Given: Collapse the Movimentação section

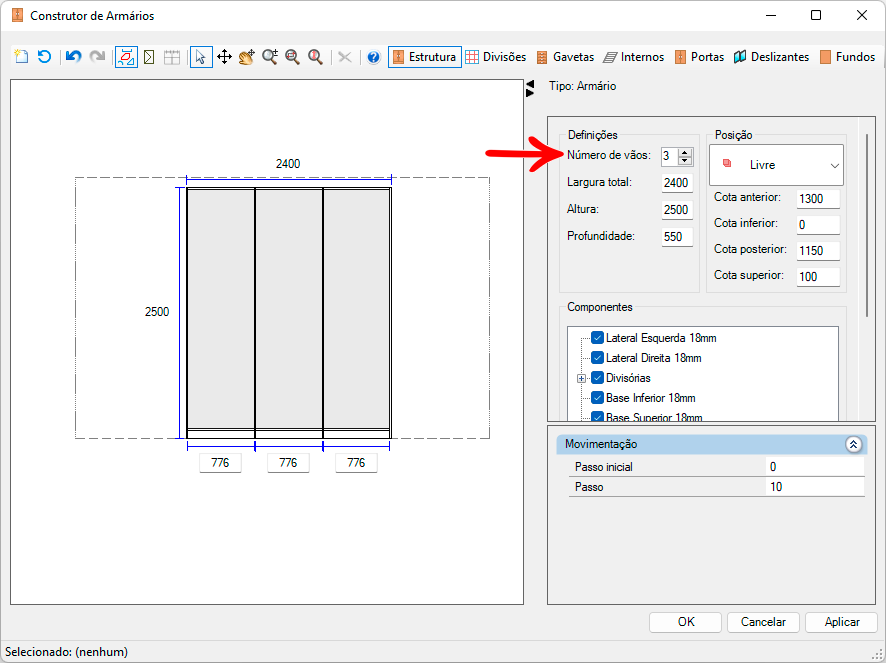Looking at the screenshot, I should (x=853, y=444).
